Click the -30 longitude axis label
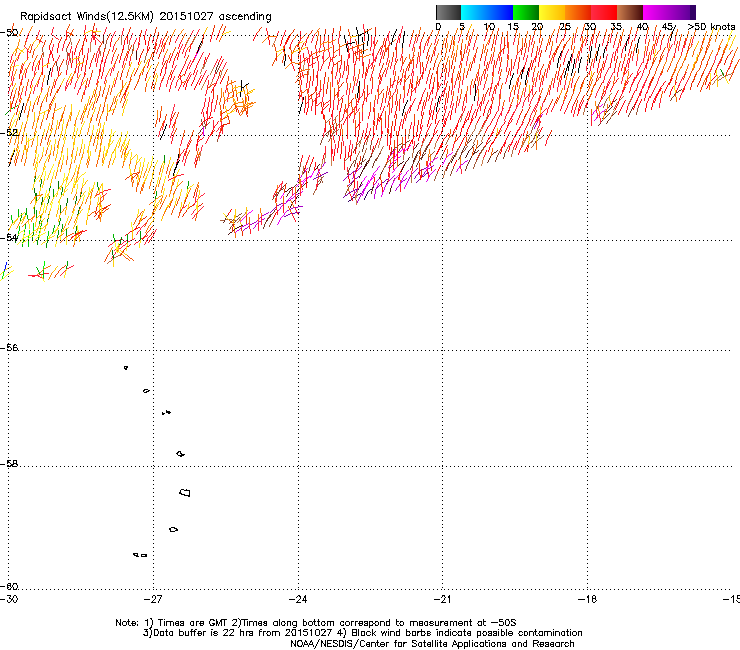Screen dimensions: 740x650 9,599
